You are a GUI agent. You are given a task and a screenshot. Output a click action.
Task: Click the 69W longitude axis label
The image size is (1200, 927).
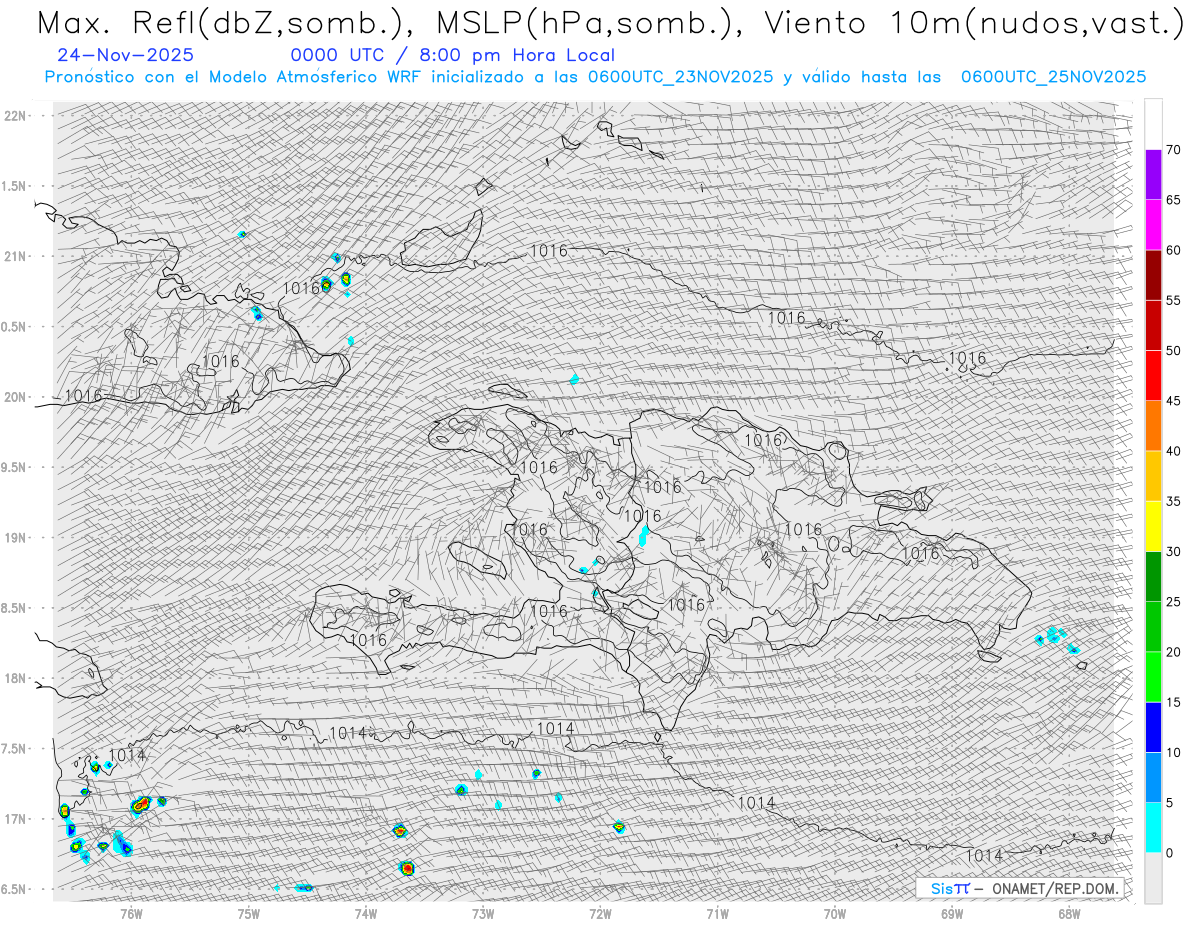[952, 914]
